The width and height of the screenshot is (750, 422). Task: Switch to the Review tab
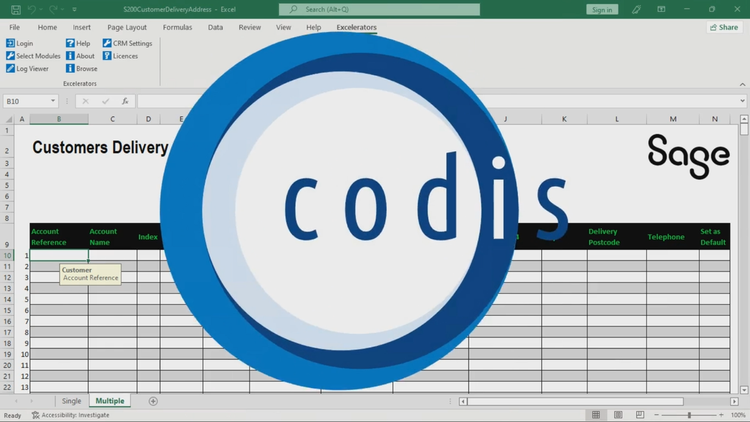tap(250, 27)
